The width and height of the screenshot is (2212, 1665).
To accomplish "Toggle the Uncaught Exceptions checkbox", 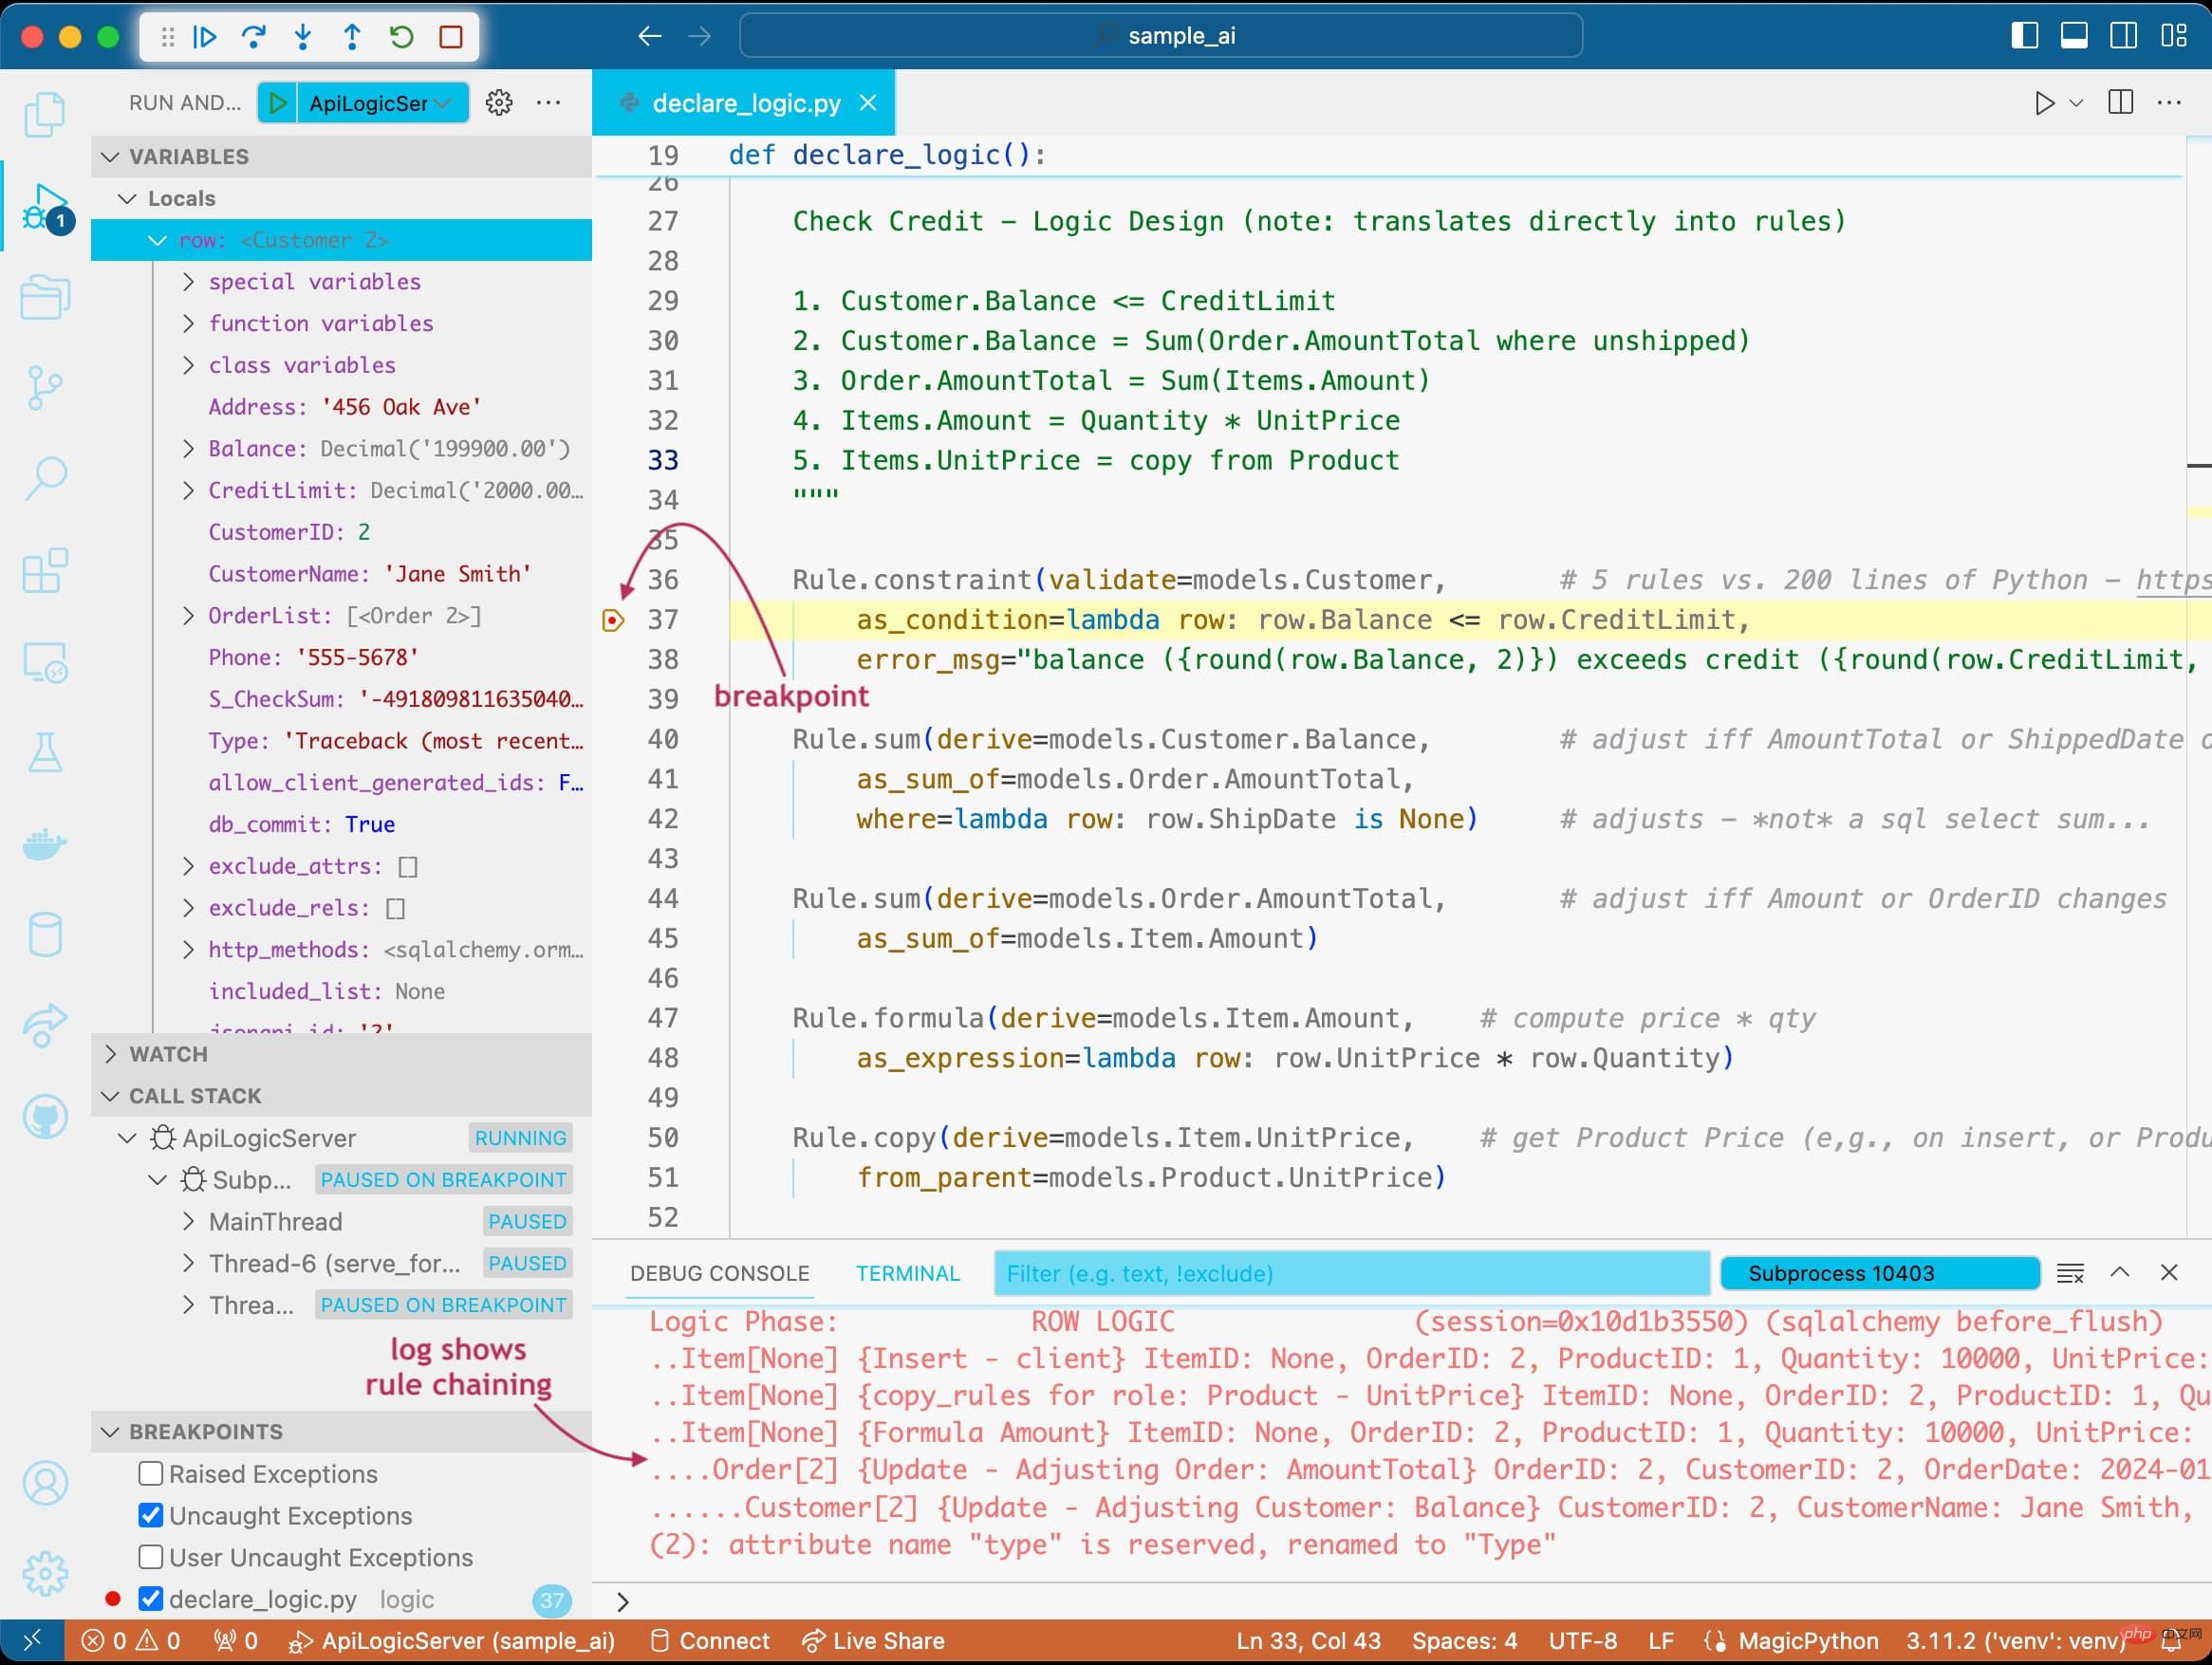I will 149,1514.
